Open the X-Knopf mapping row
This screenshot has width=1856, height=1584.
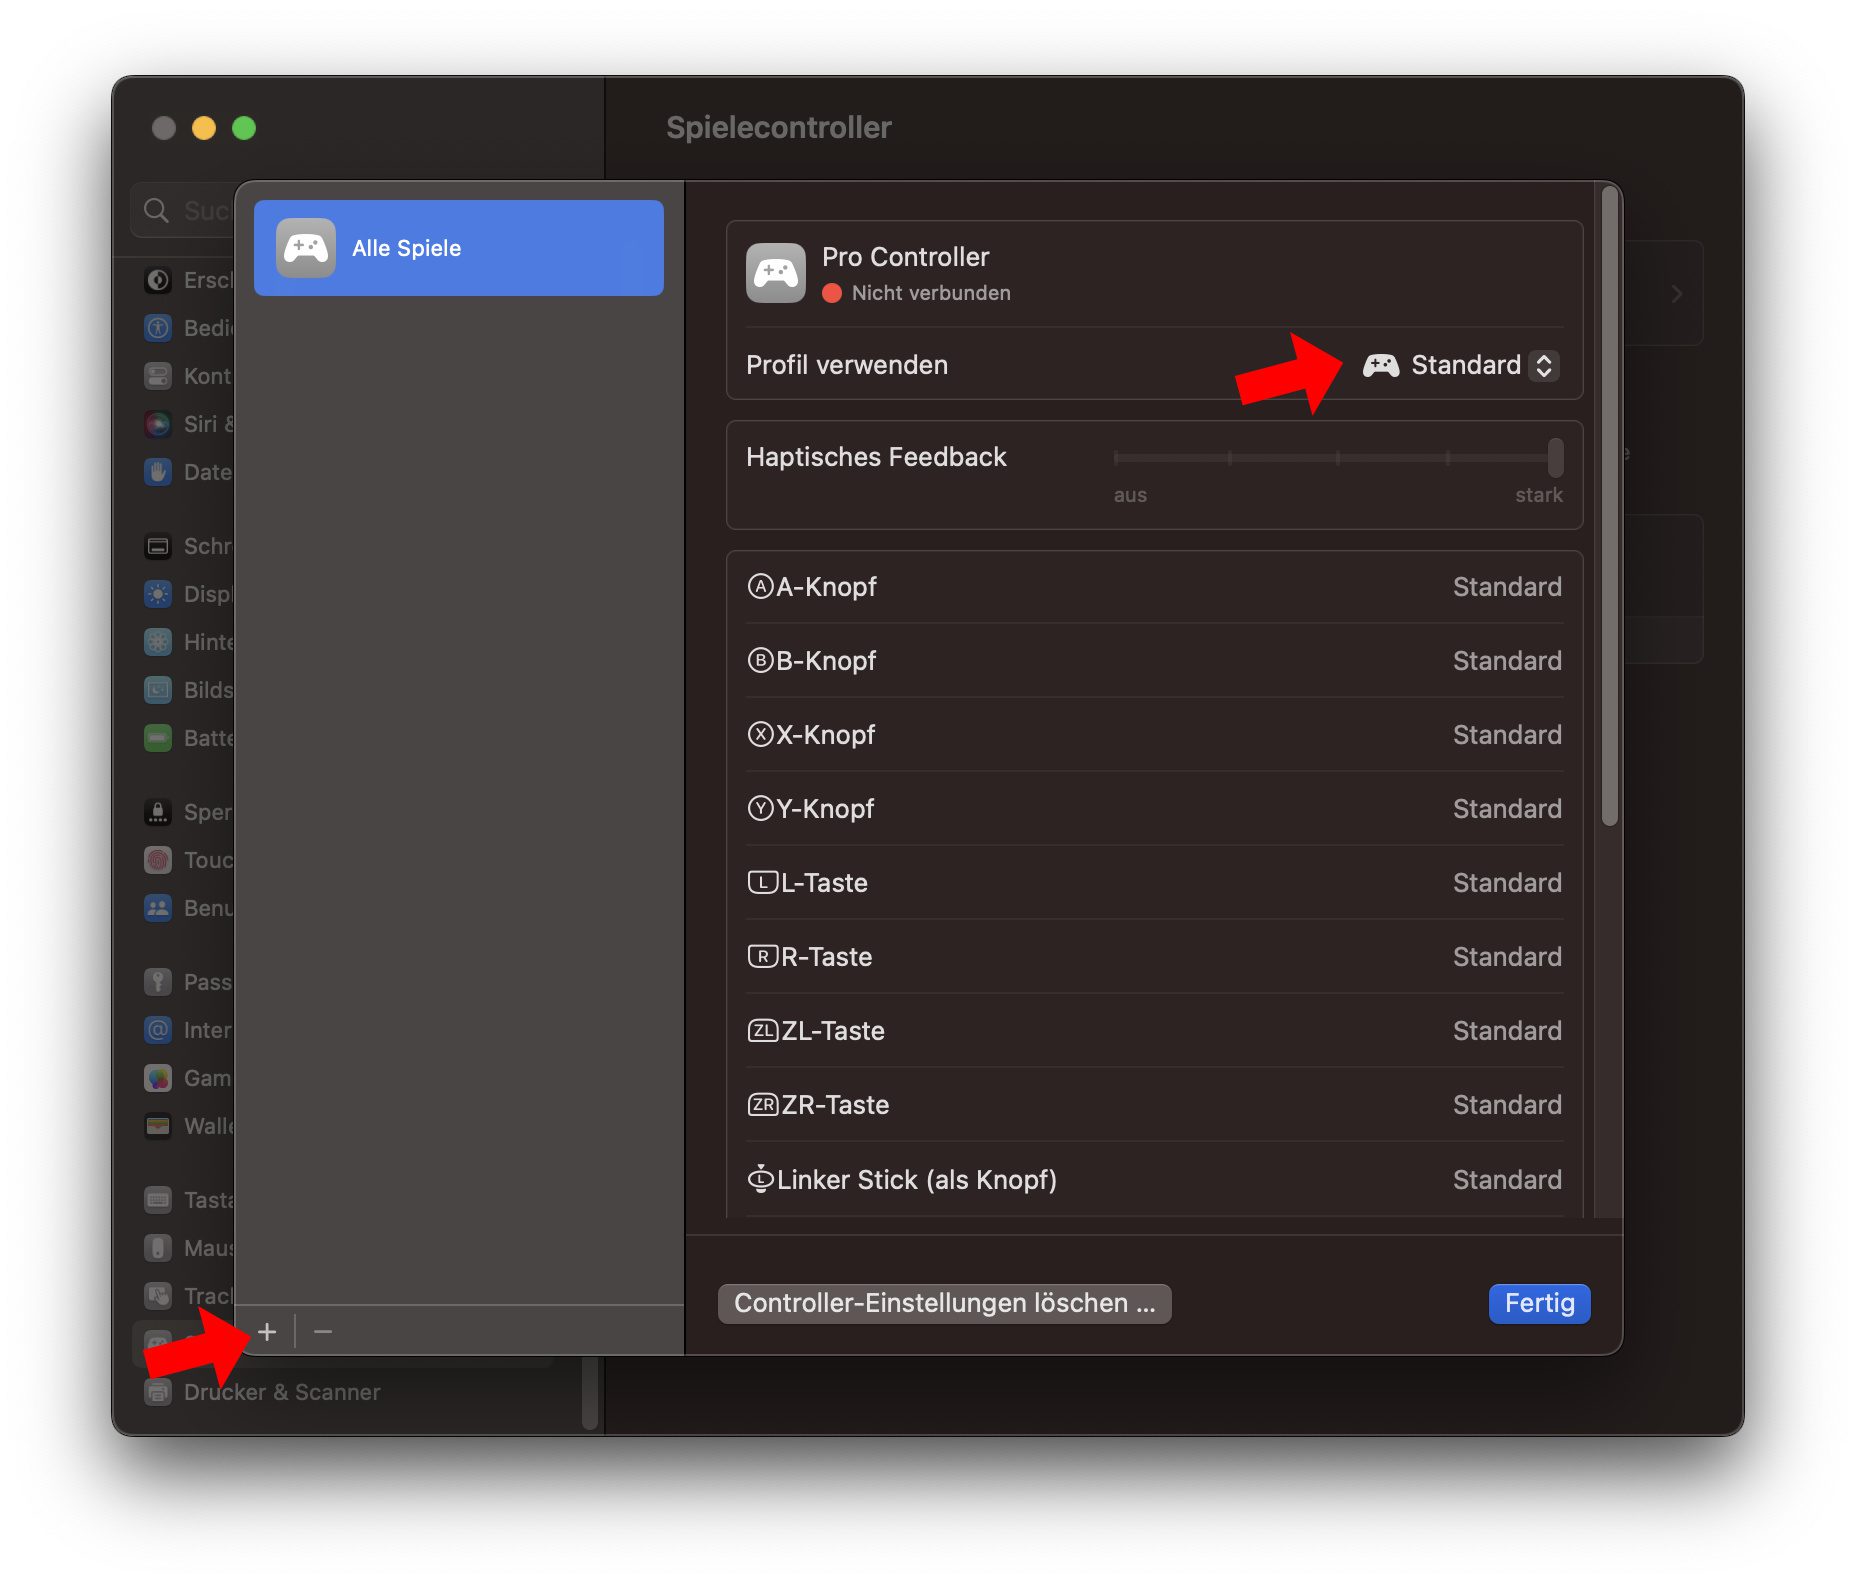1154,735
